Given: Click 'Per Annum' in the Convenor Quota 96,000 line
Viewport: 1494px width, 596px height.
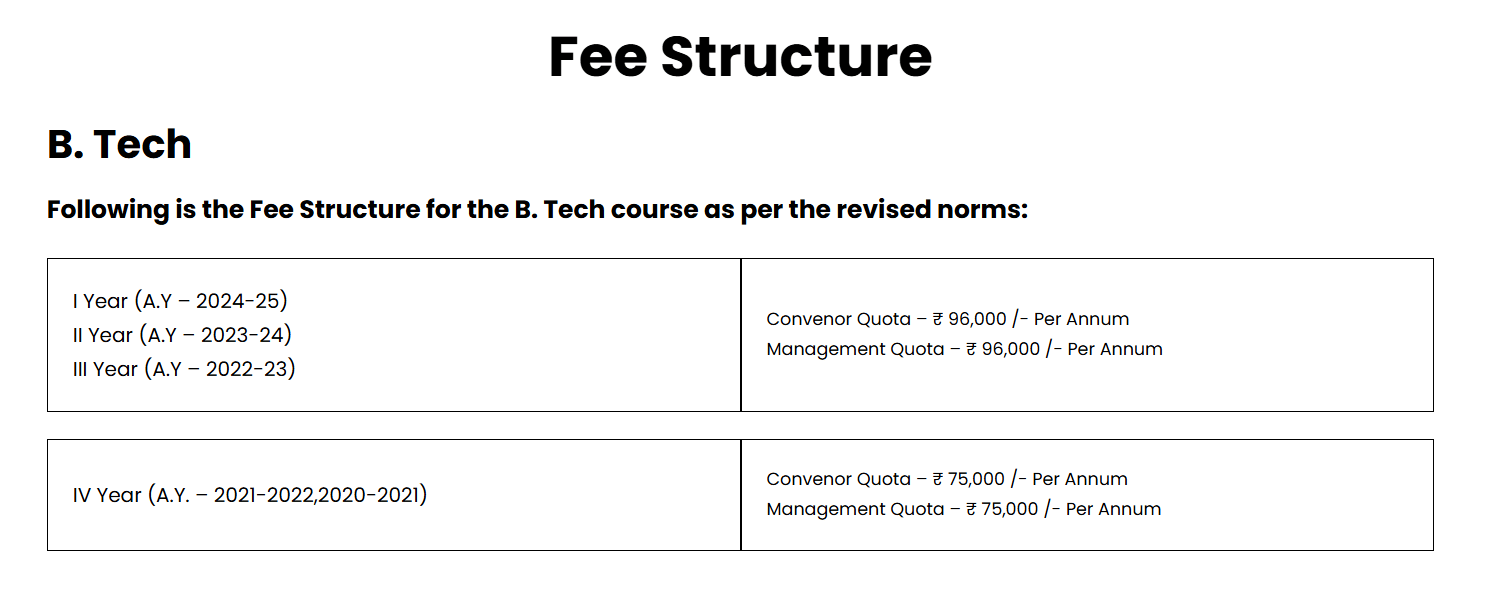Looking at the screenshot, I should point(1081,320).
